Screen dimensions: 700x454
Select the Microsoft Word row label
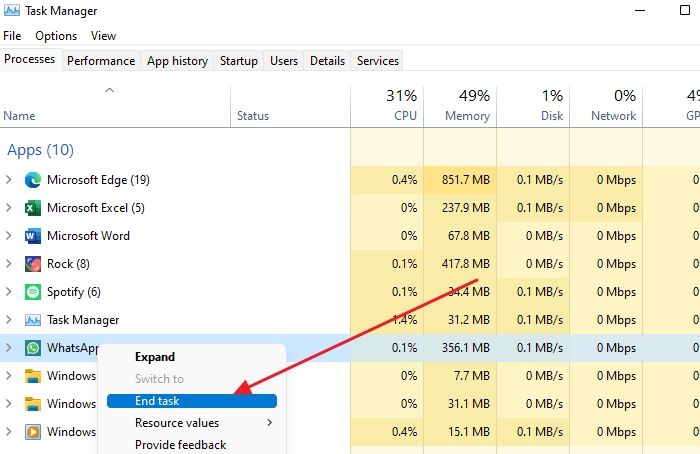(x=88, y=236)
